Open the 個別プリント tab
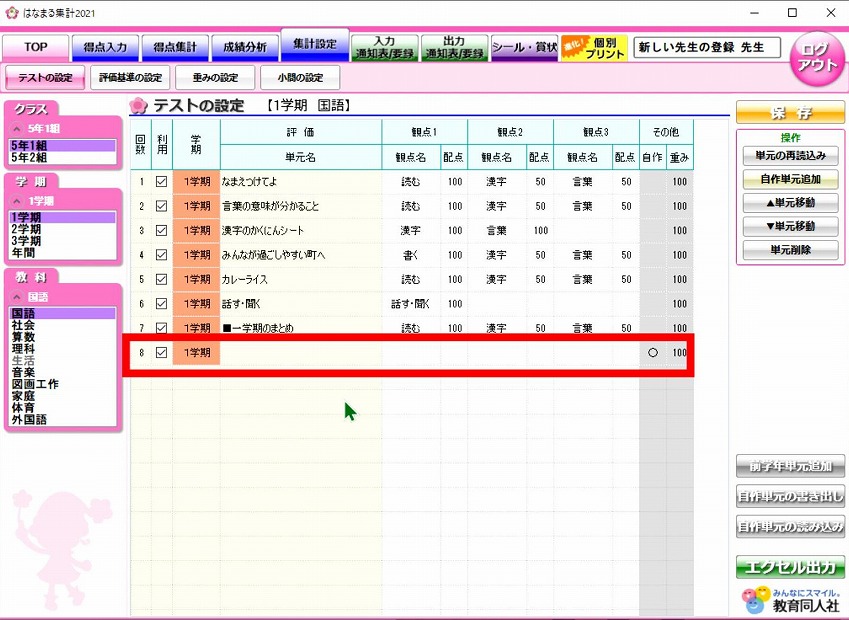The width and height of the screenshot is (849, 620). click(x=594, y=48)
